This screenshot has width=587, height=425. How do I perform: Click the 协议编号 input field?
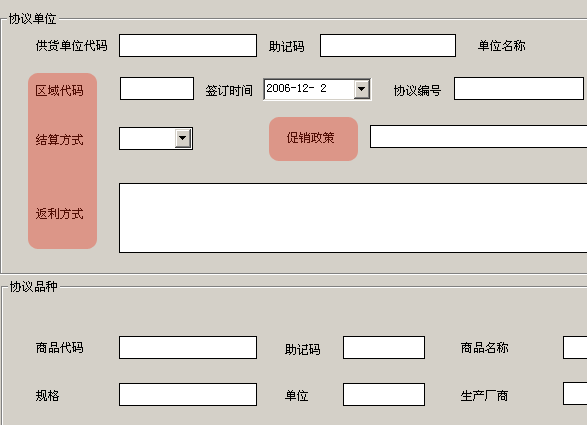tap(519, 89)
